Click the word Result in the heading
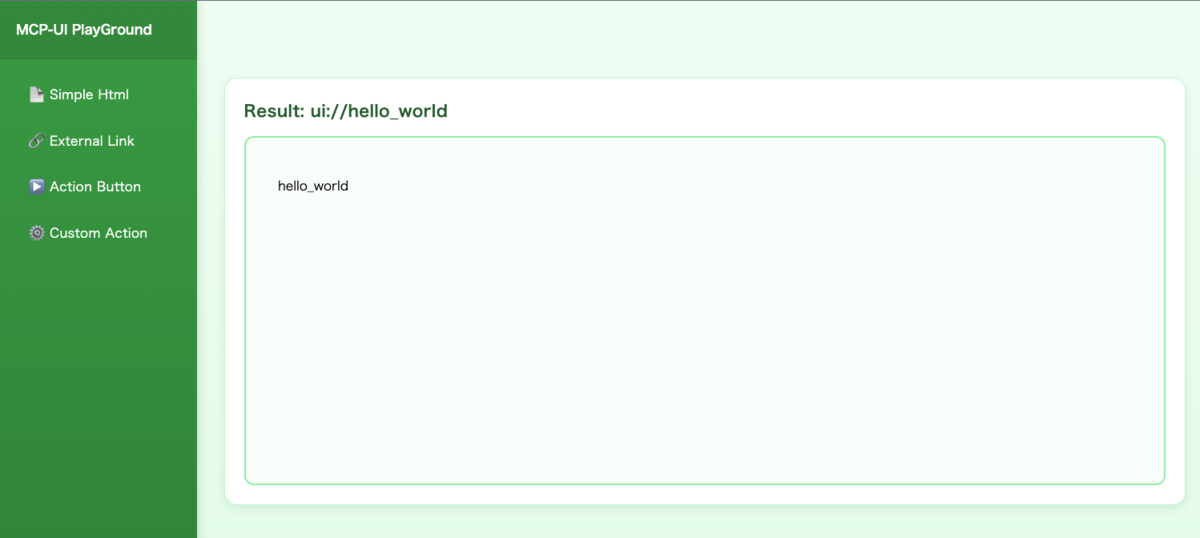 tap(272, 111)
